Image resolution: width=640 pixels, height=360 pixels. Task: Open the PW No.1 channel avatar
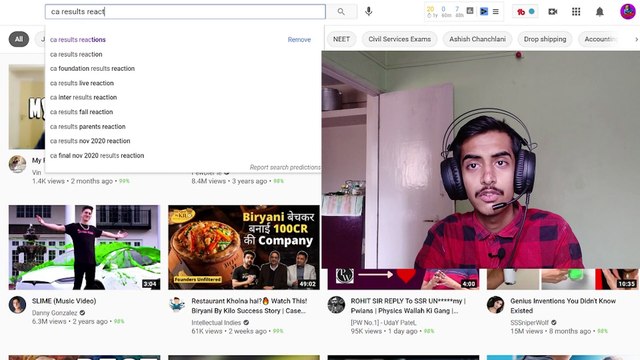[x=336, y=305]
